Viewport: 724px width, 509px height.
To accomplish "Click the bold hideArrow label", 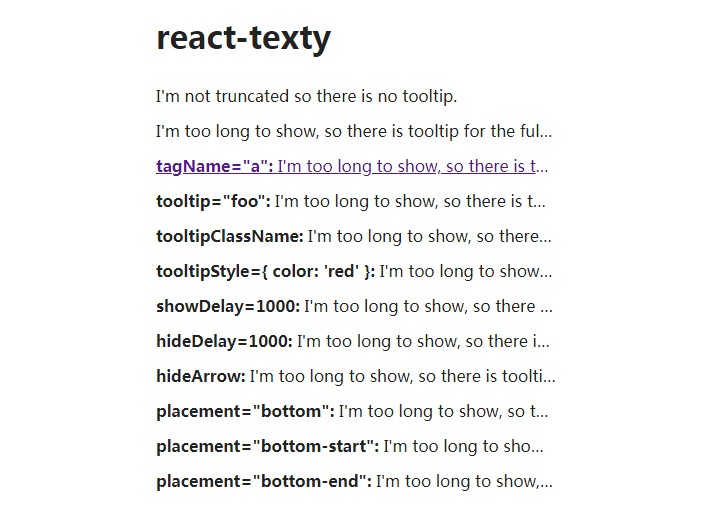I will click(200, 377).
